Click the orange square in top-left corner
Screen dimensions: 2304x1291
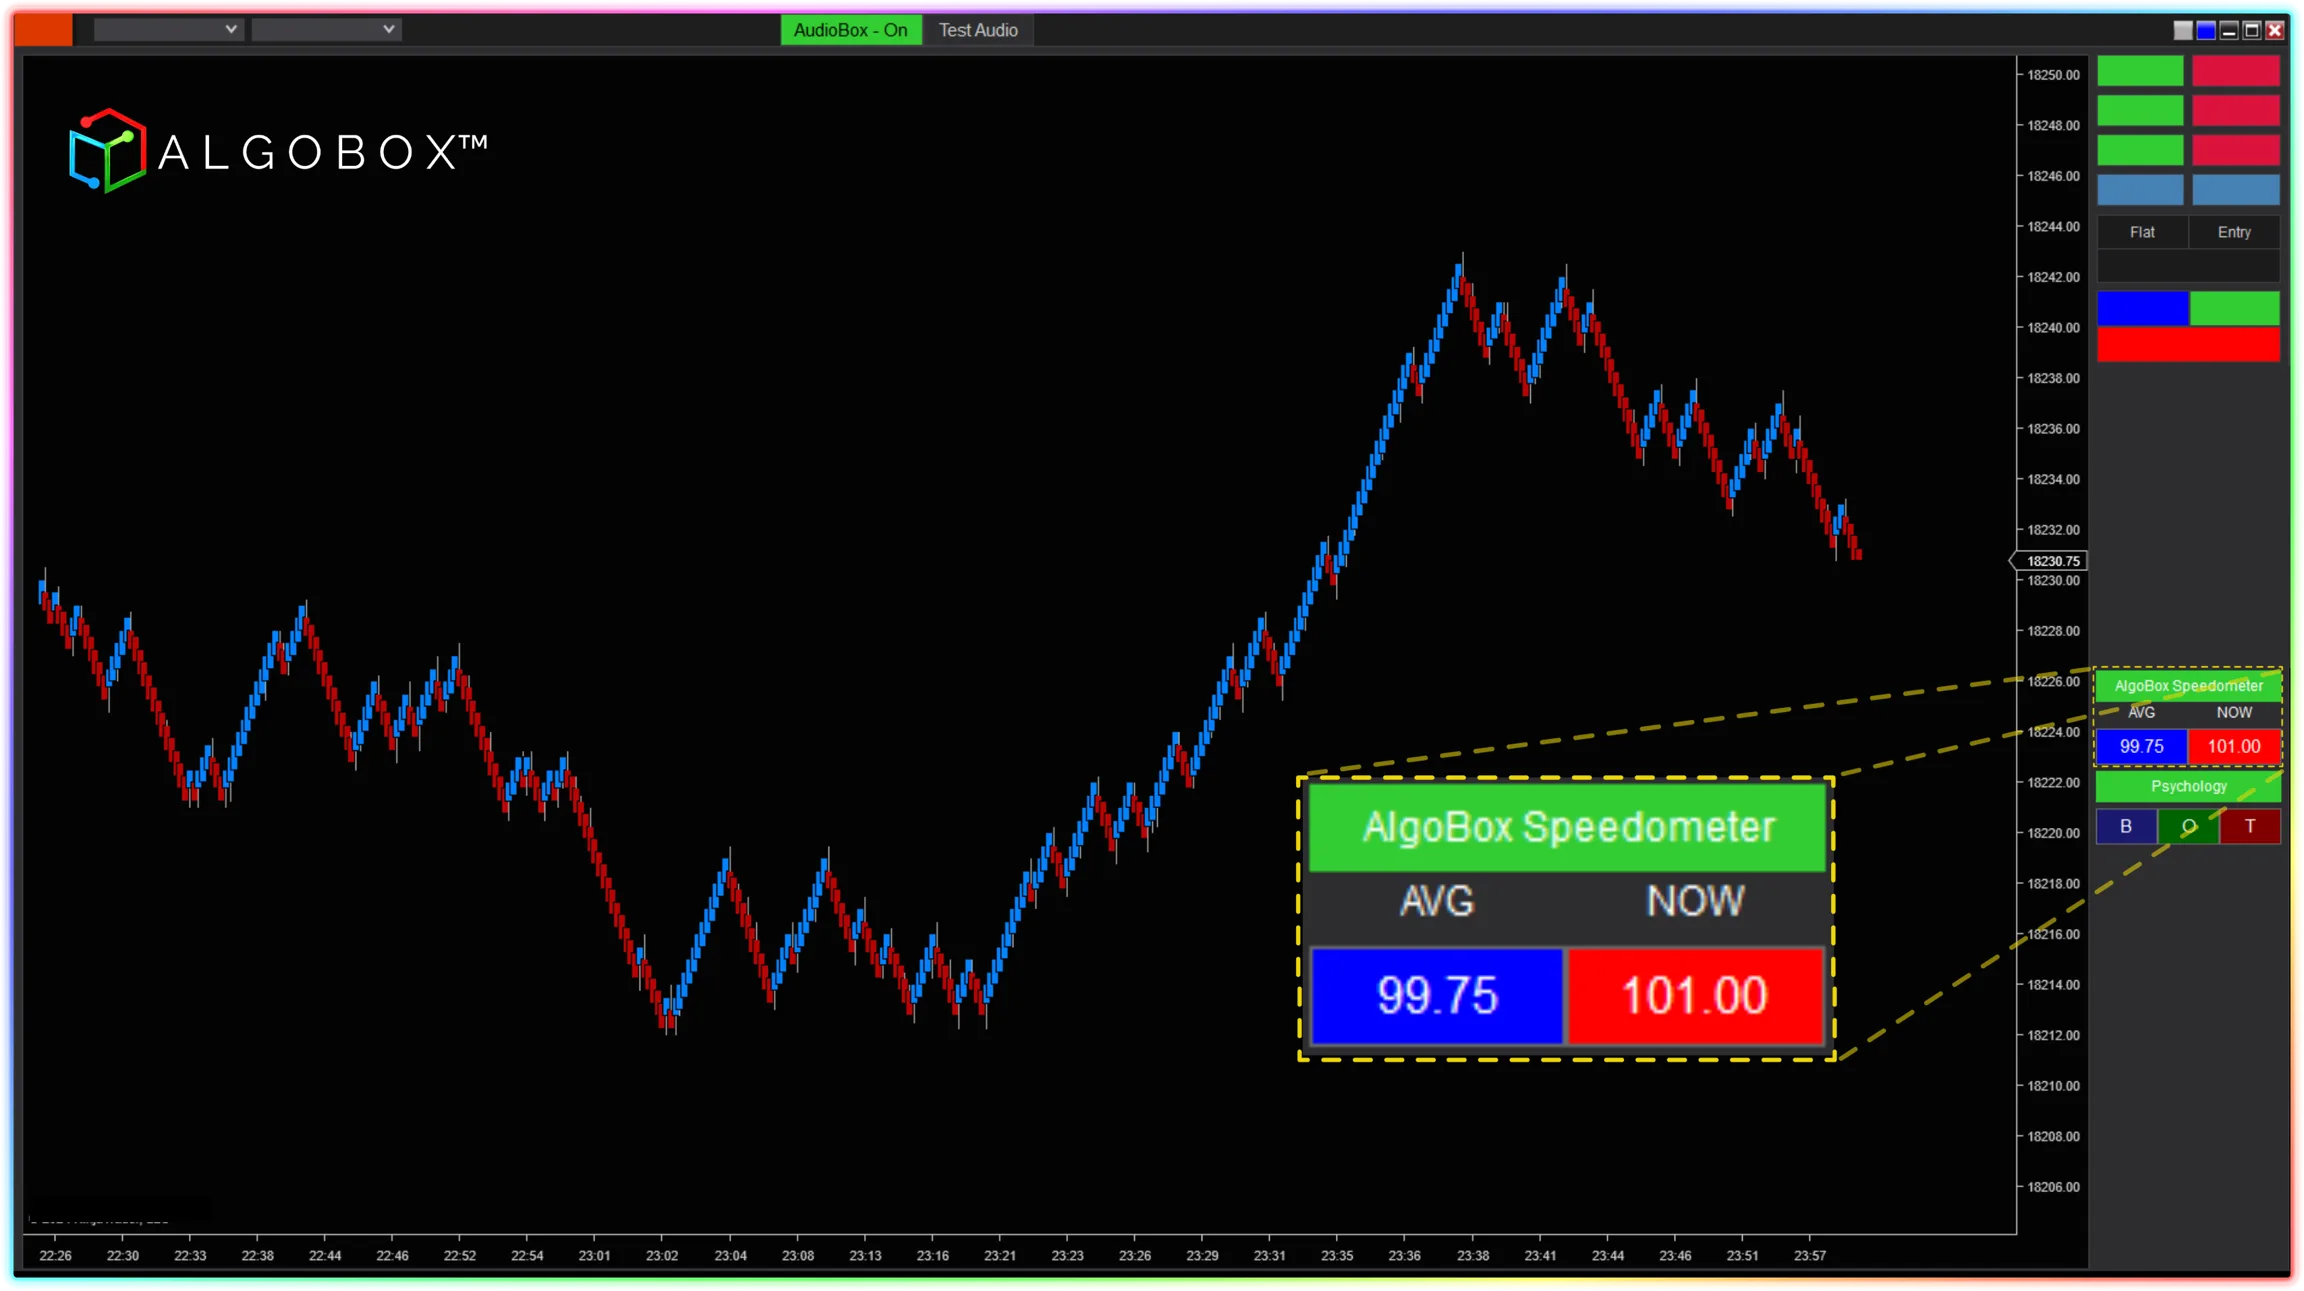click(x=44, y=30)
